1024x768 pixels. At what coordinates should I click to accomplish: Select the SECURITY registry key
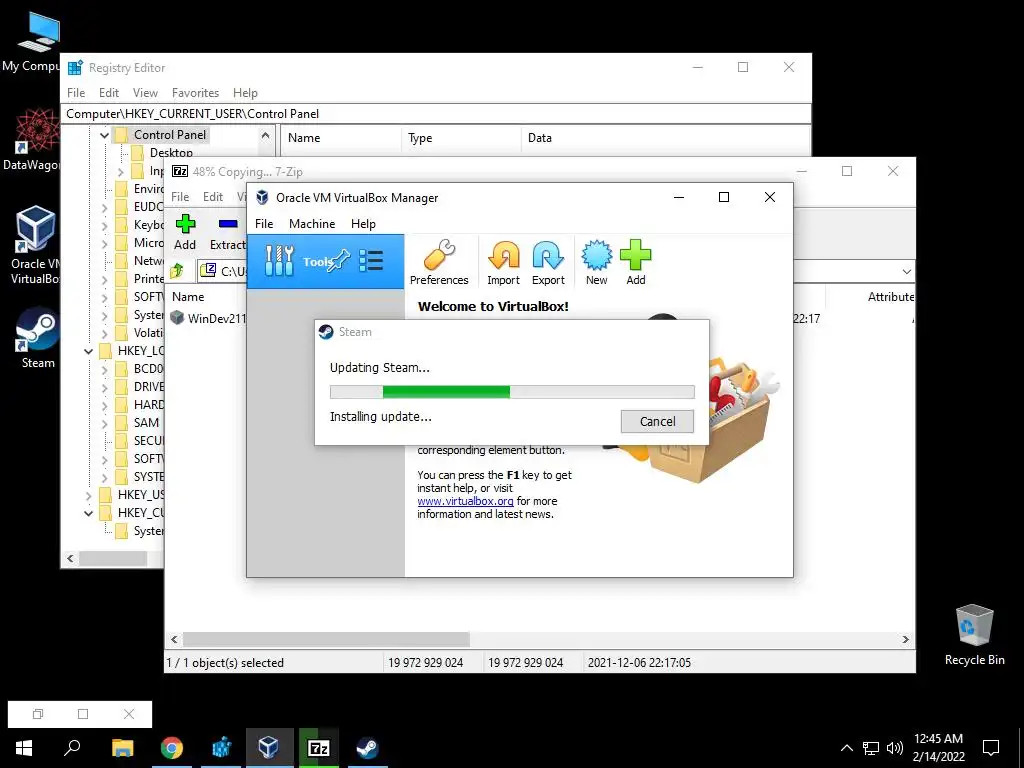(149, 441)
